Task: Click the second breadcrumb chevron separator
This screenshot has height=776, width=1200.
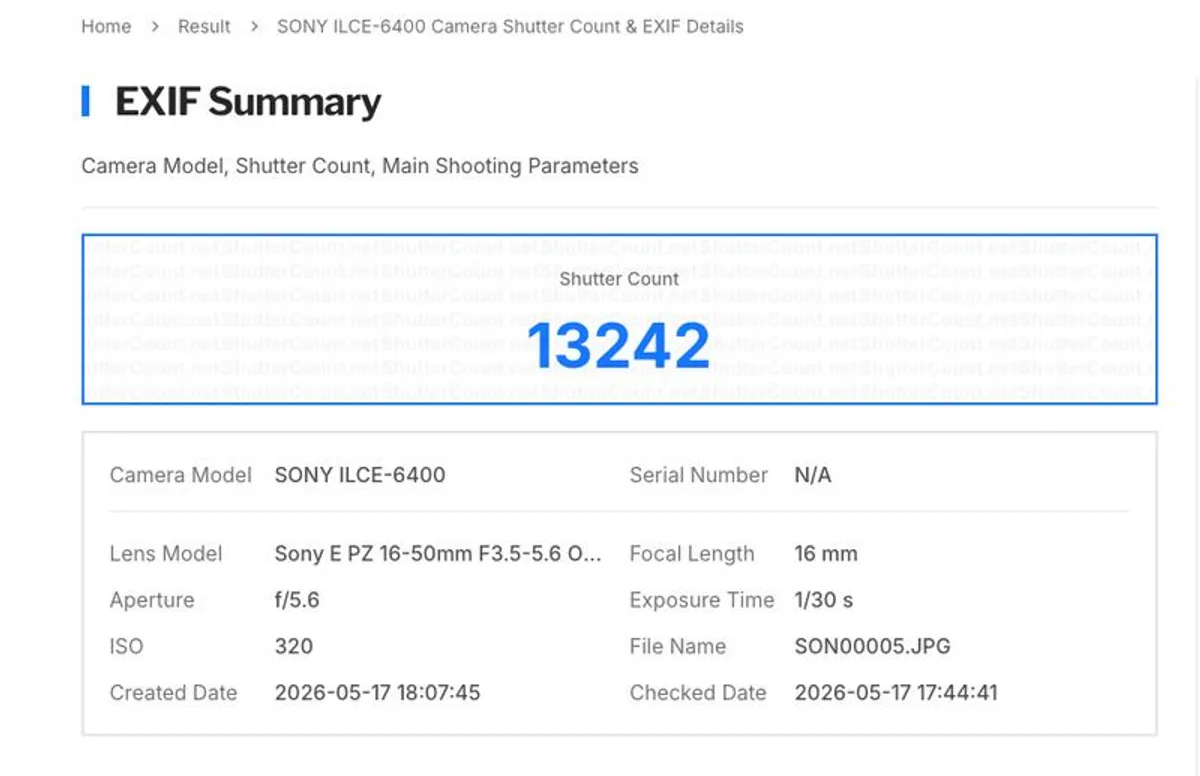Action: (254, 27)
